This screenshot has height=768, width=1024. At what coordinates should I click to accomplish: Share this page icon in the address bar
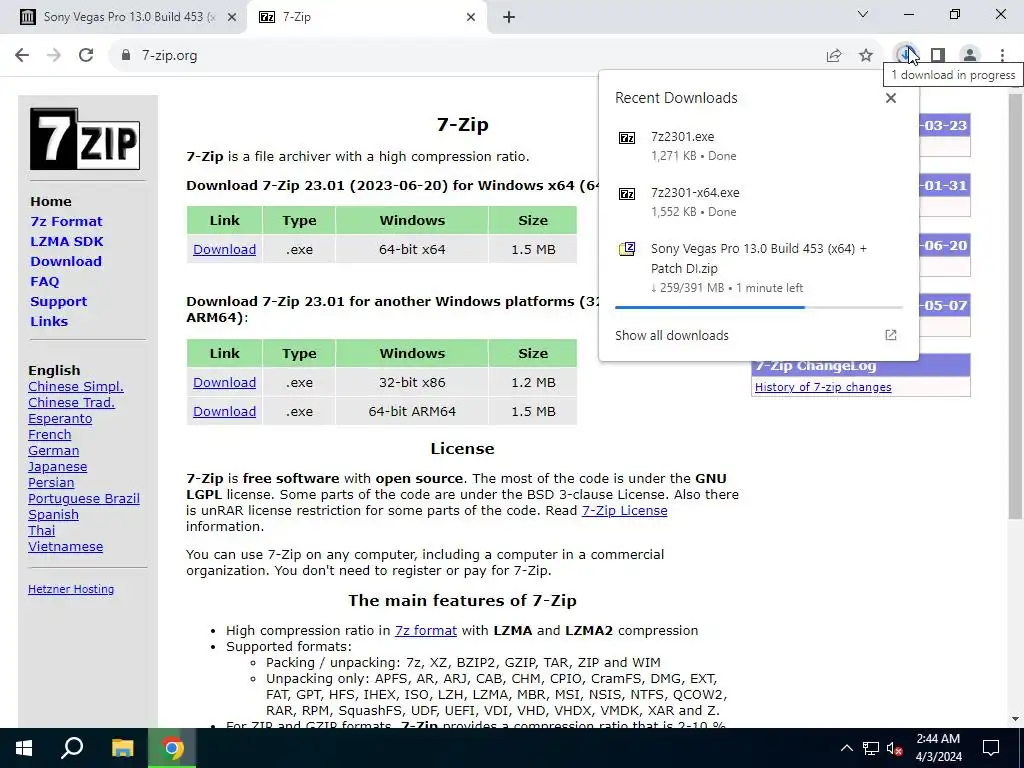tap(834, 56)
